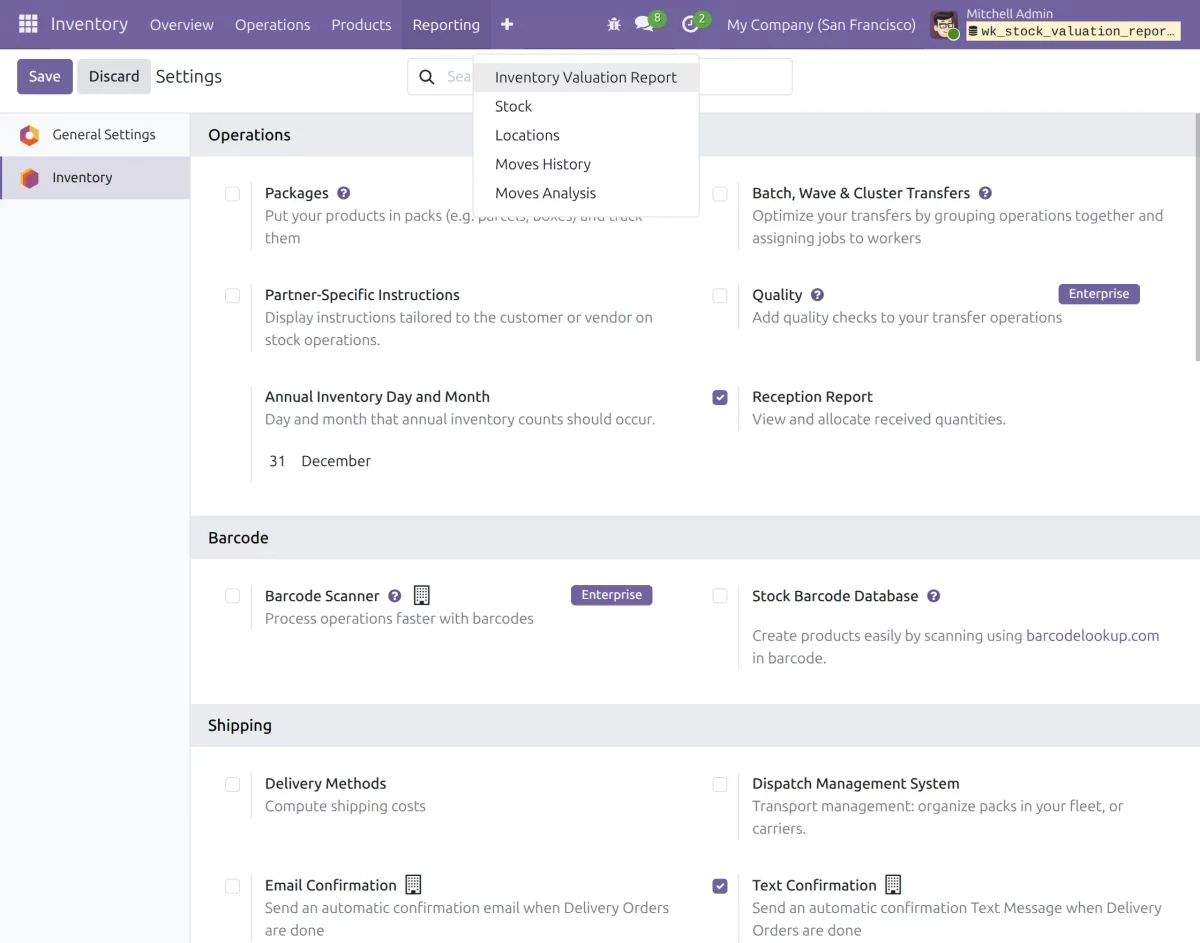The height and width of the screenshot is (943, 1200).
Task: Disable the Reception Report checkbox
Action: [x=720, y=397]
